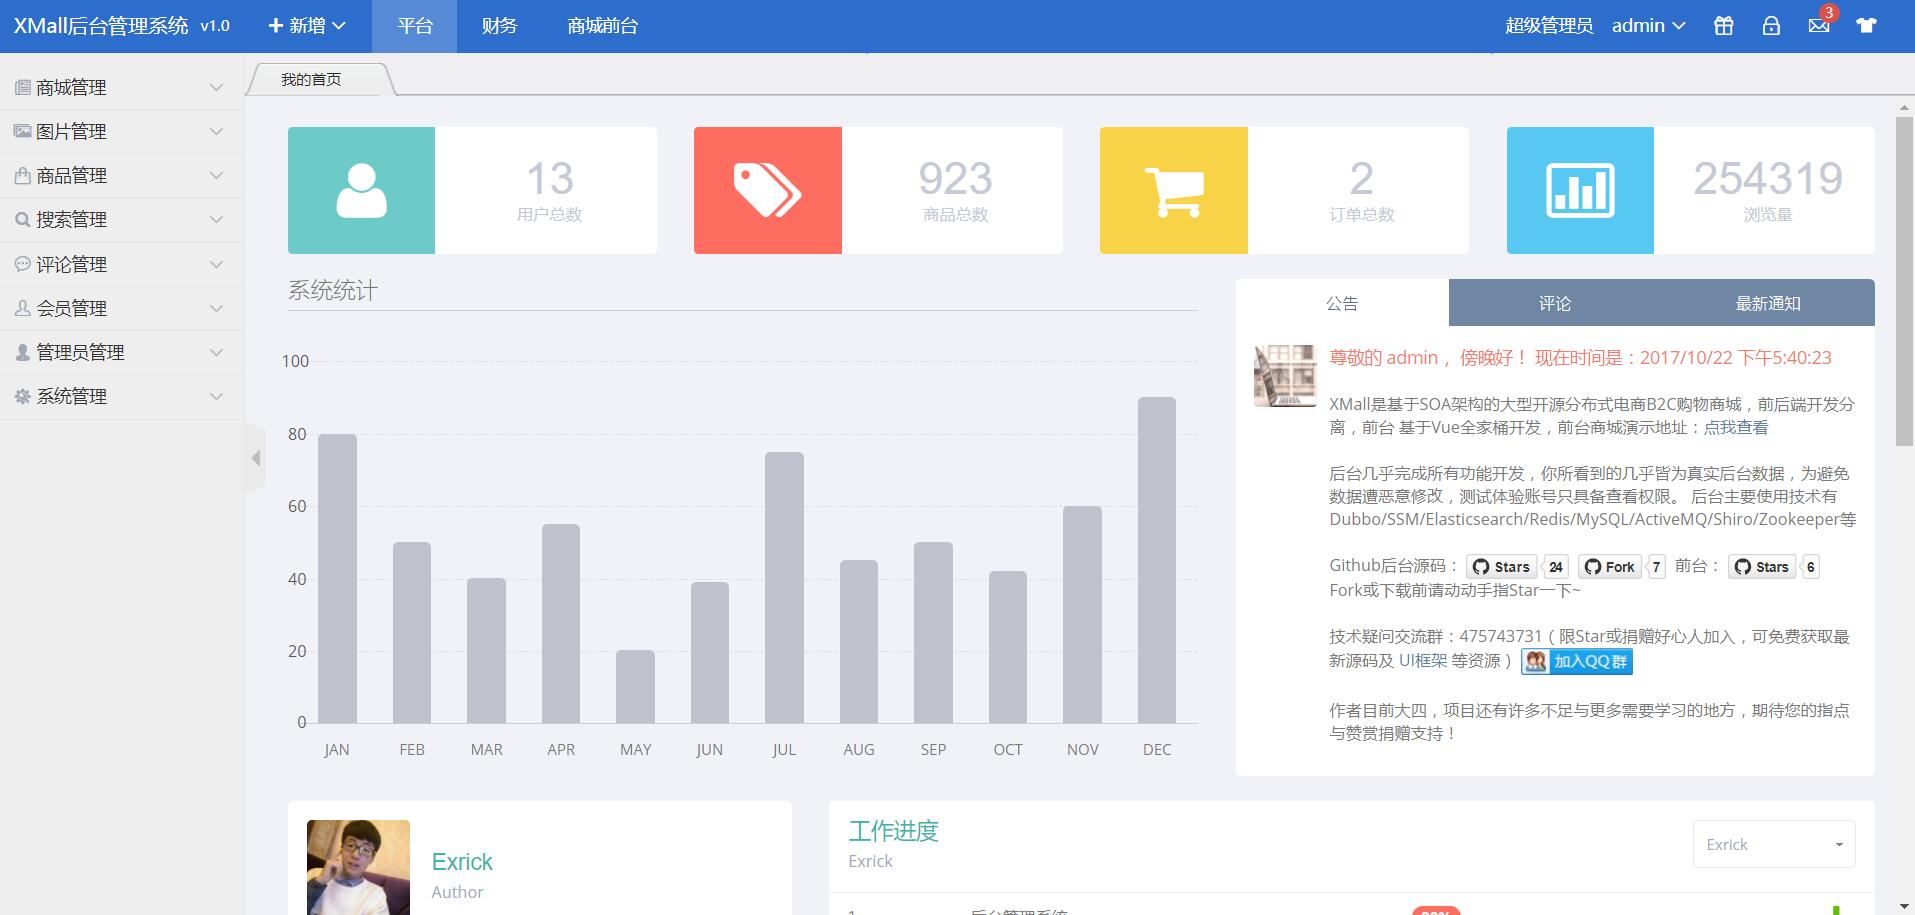Click the frontend GitHub Stars button
1915x915 pixels.
(1761, 567)
